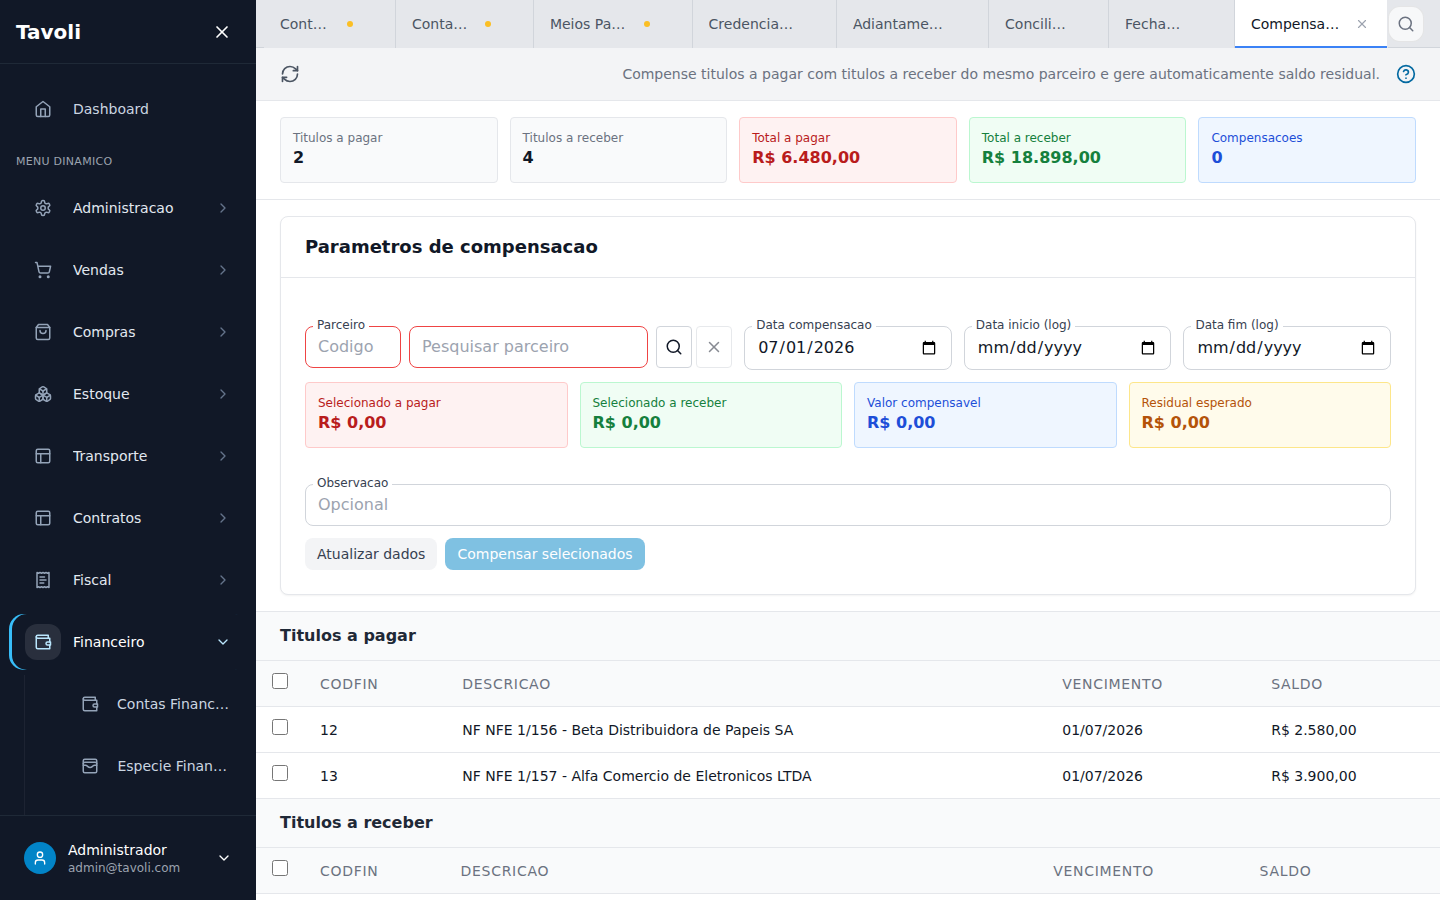The image size is (1440, 900).
Task: Select all Titulos a pagar checkbox
Action: click(x=280, y=681)
